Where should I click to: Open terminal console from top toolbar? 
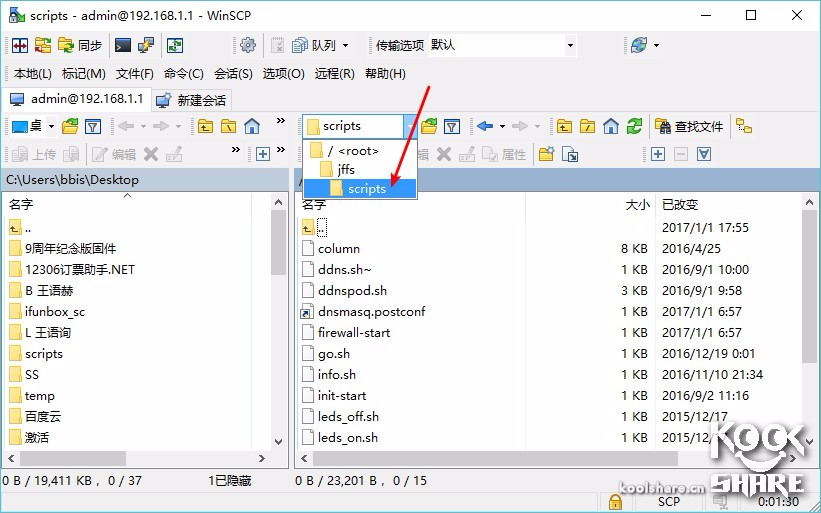pyautogui.click(x=123, y=45)
